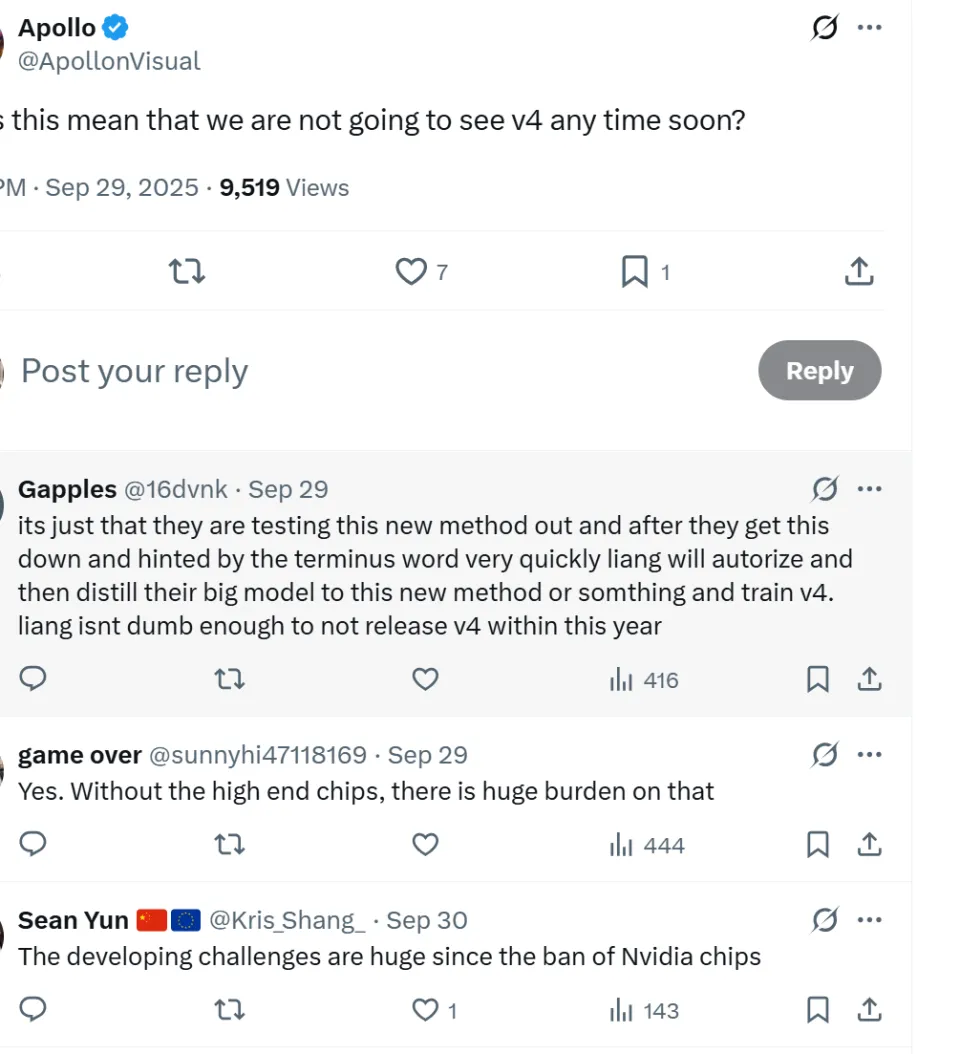Repost Apollo's main post

click(x=187, y=271)
